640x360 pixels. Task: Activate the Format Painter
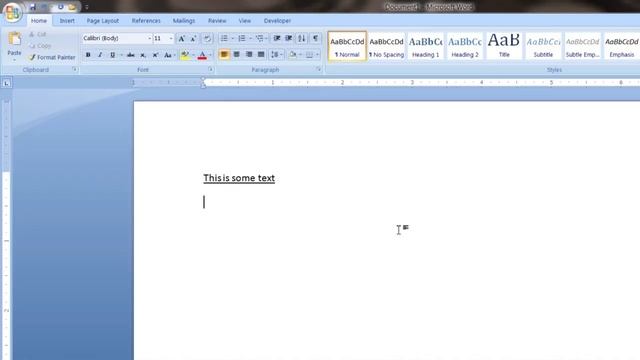click(x=52, y=58)
